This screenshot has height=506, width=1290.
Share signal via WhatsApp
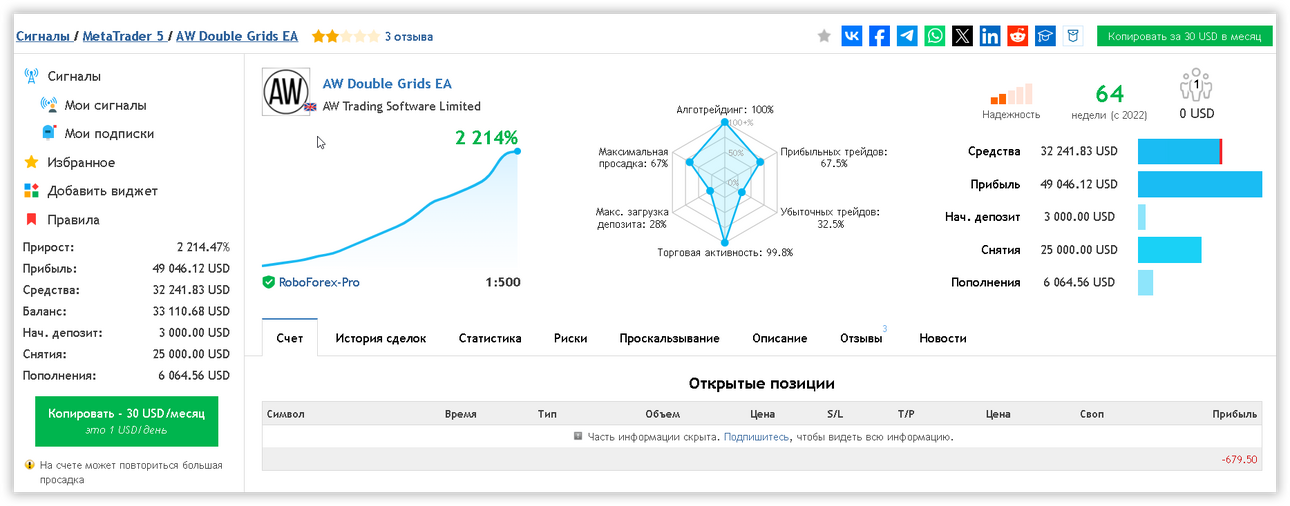(934, 36)
